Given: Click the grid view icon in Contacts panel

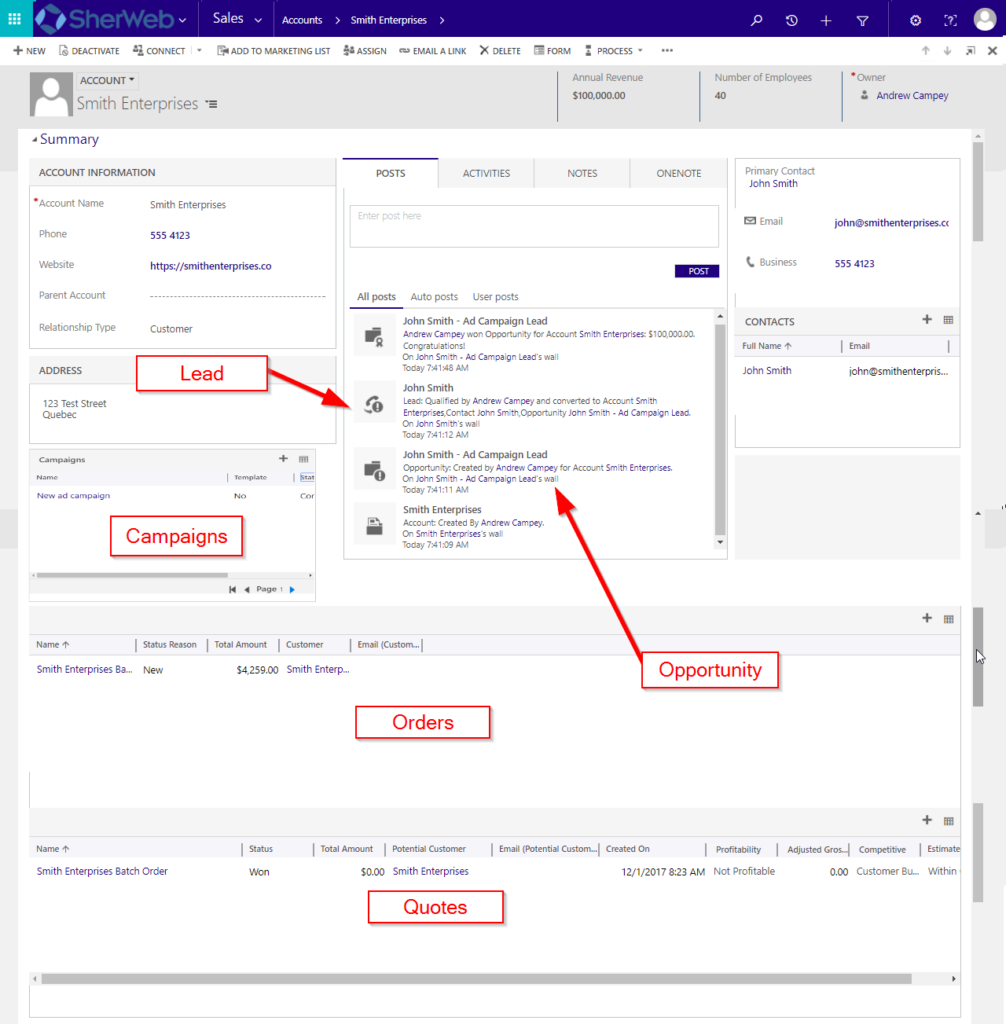Looking at the screenshot, I should pos(948,320).
